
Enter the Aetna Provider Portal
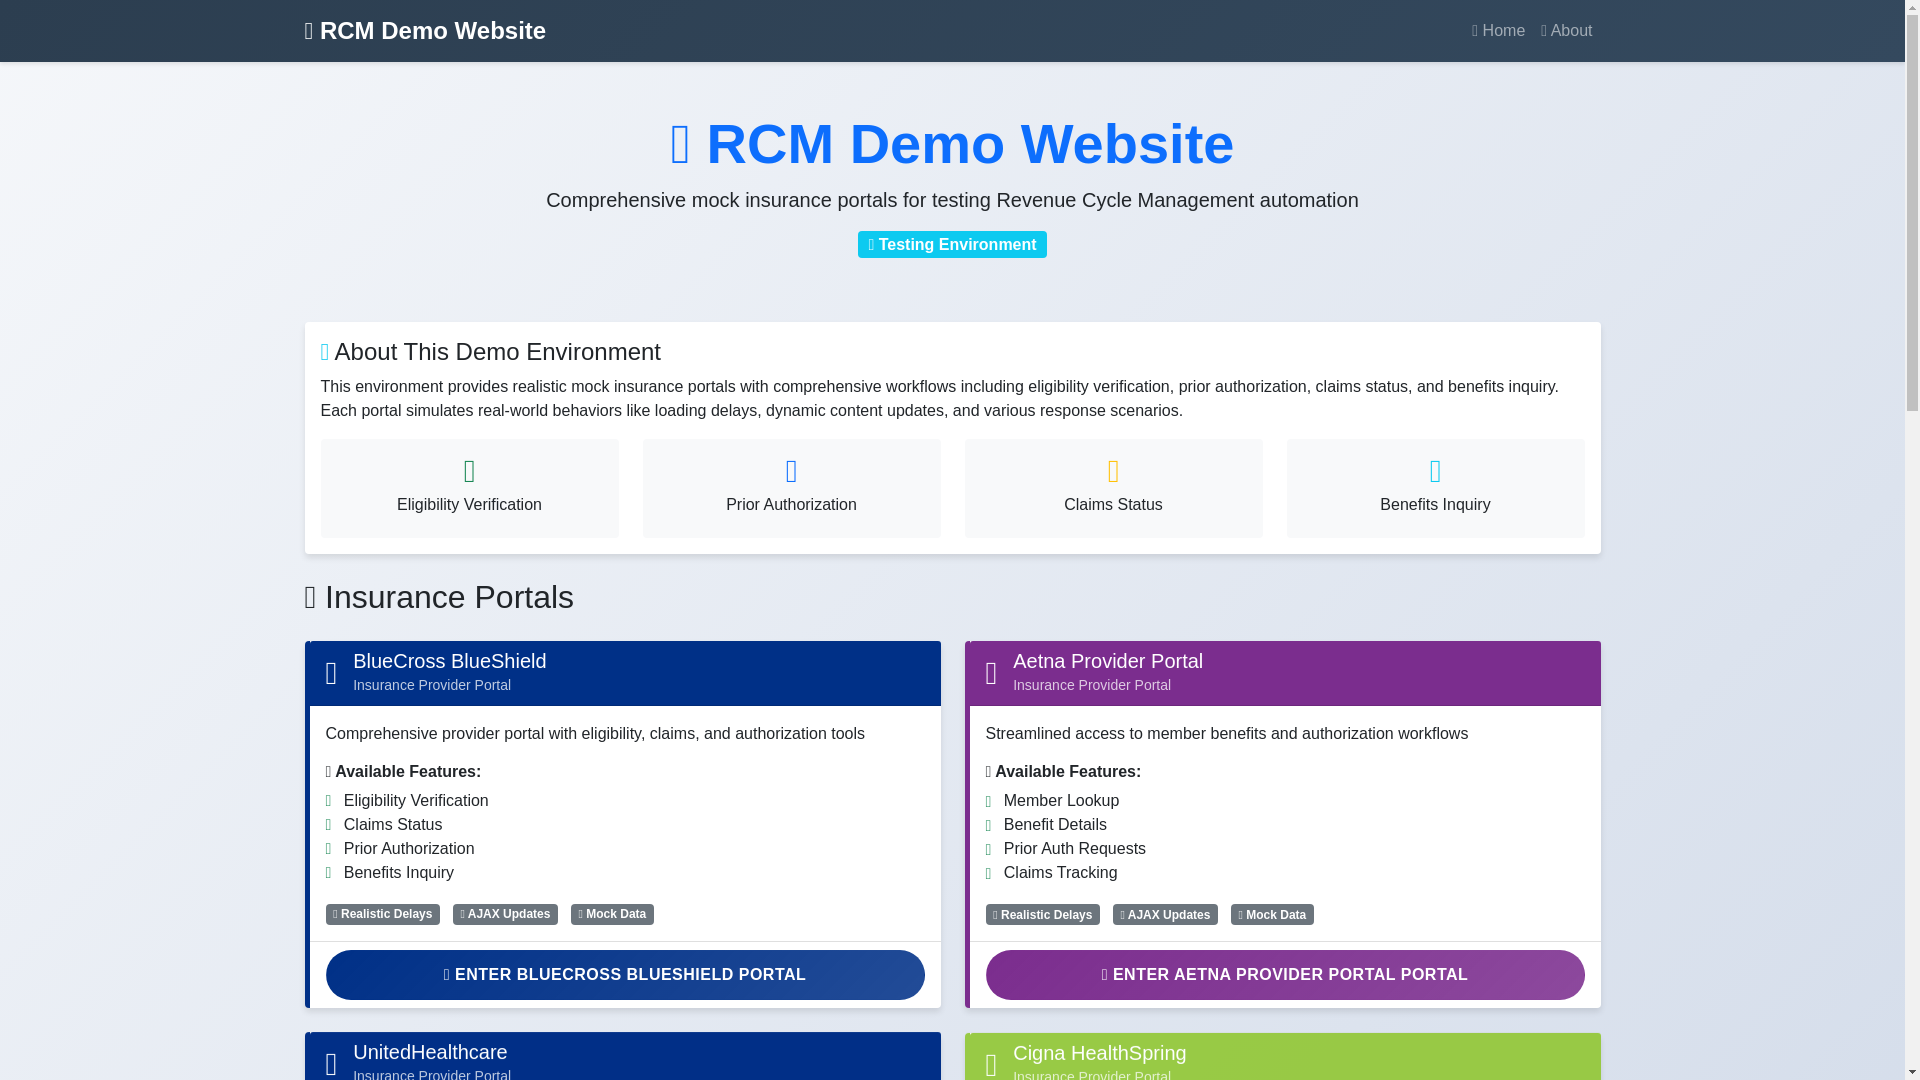tap(1285, 975)
